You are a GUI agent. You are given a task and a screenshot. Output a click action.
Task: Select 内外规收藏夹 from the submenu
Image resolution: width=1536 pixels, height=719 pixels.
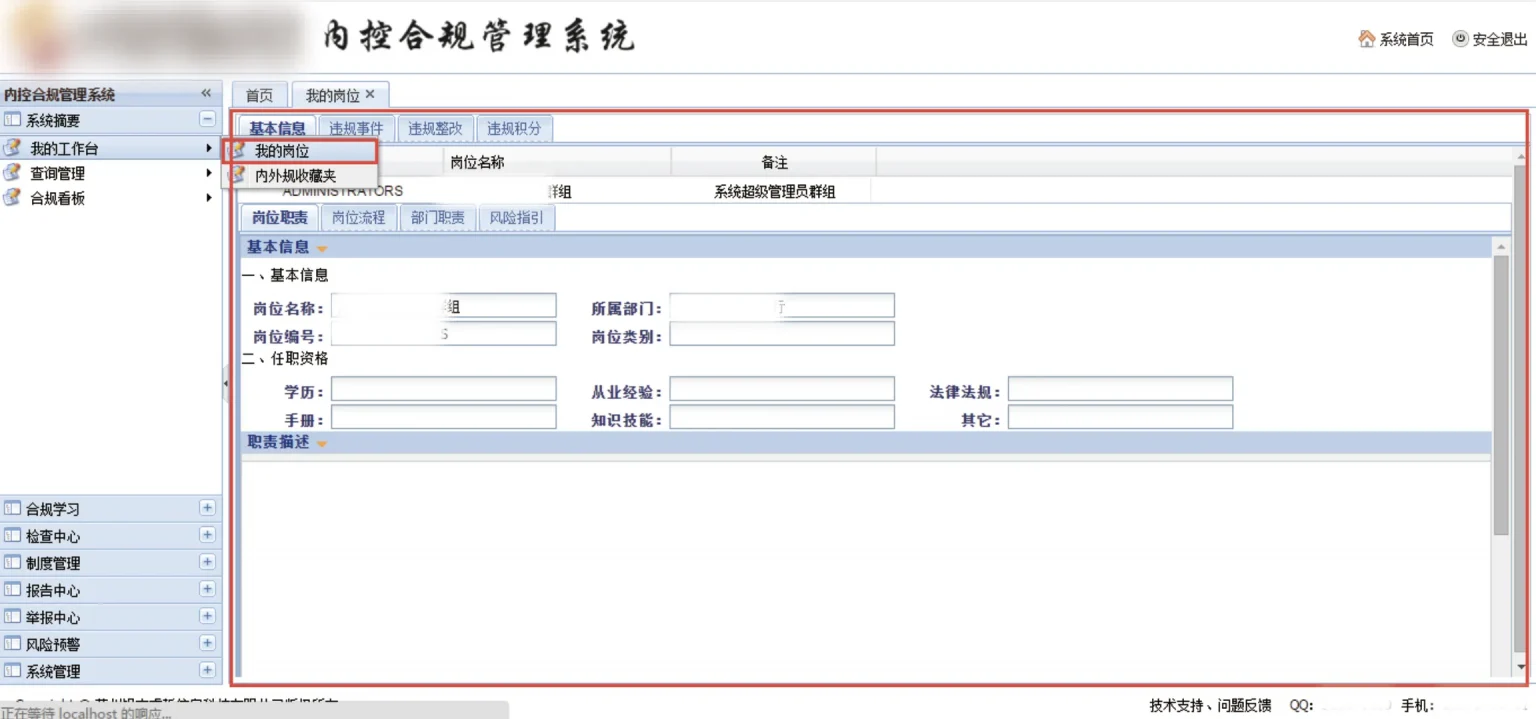click(295, 175)
